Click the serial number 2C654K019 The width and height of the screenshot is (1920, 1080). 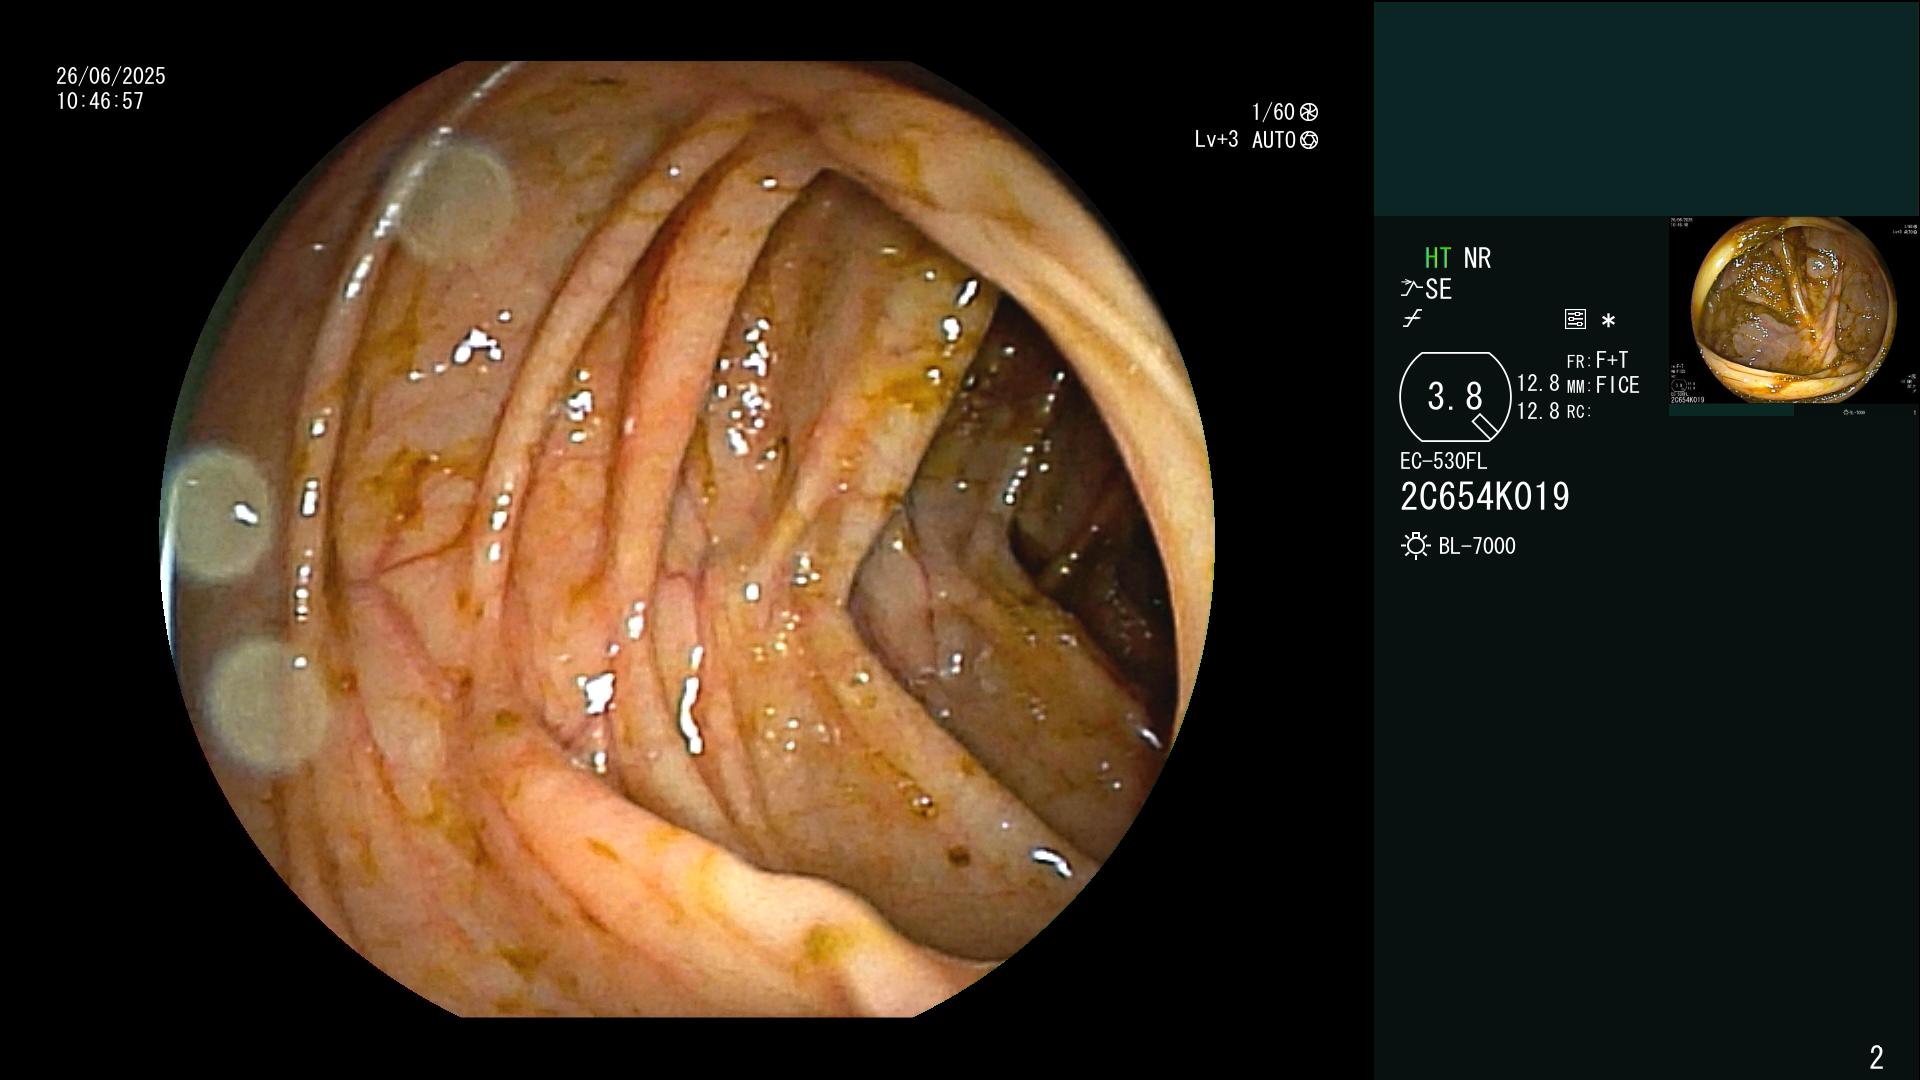[1484, 496]
